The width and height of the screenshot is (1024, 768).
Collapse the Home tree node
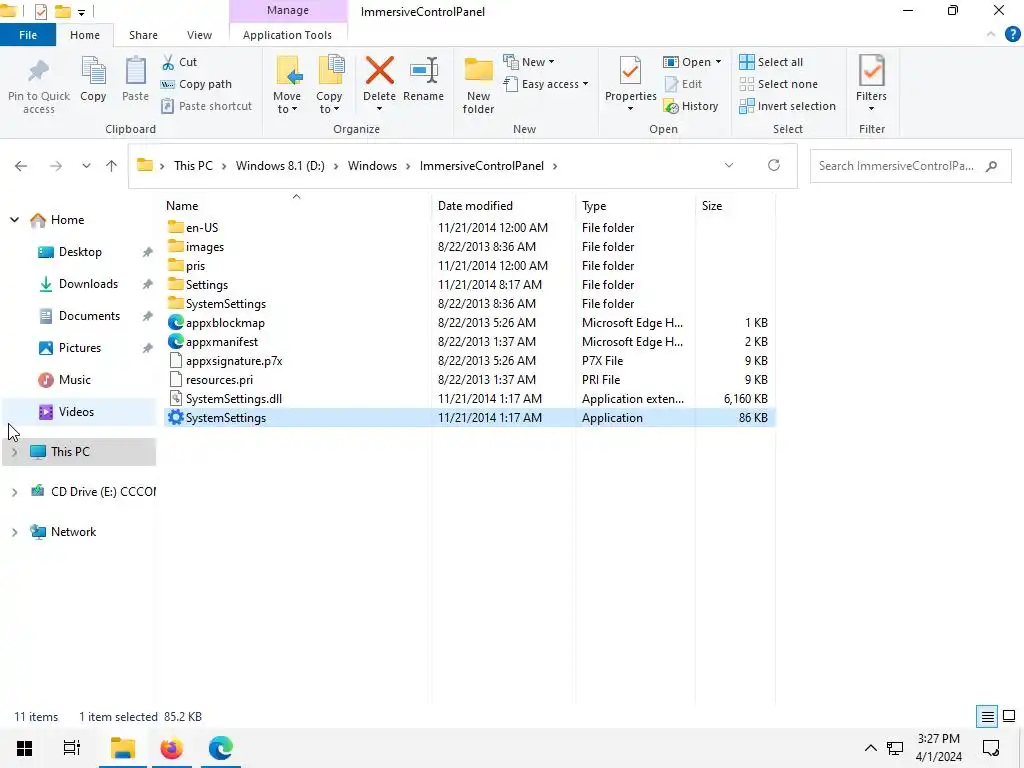click(x=14, y=220)
